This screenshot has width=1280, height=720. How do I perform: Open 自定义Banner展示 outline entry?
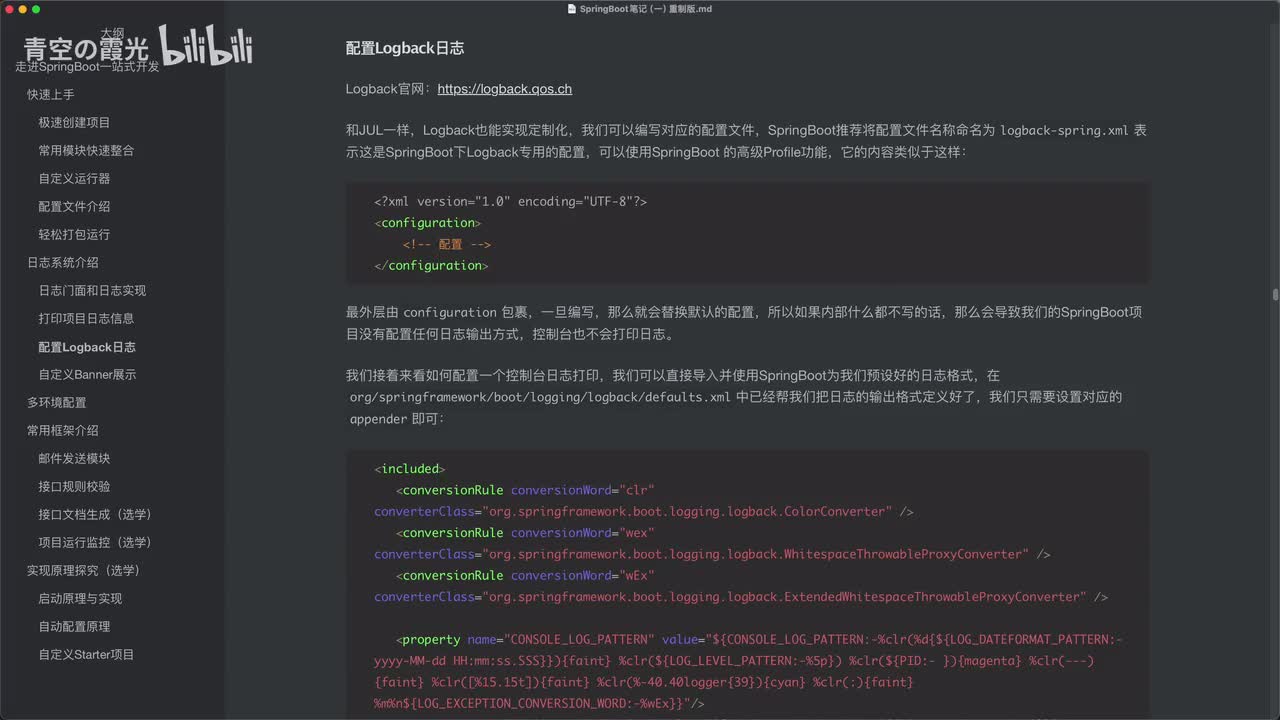(x=88, y=375)
